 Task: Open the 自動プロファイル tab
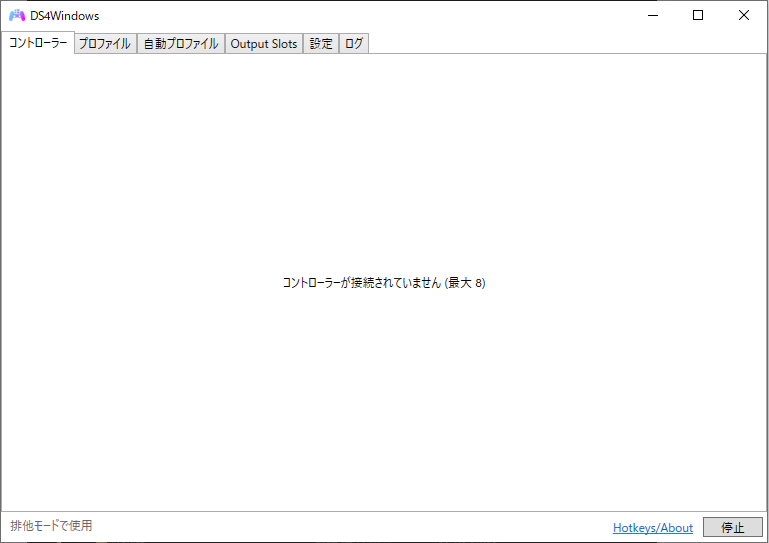point(180,44)
